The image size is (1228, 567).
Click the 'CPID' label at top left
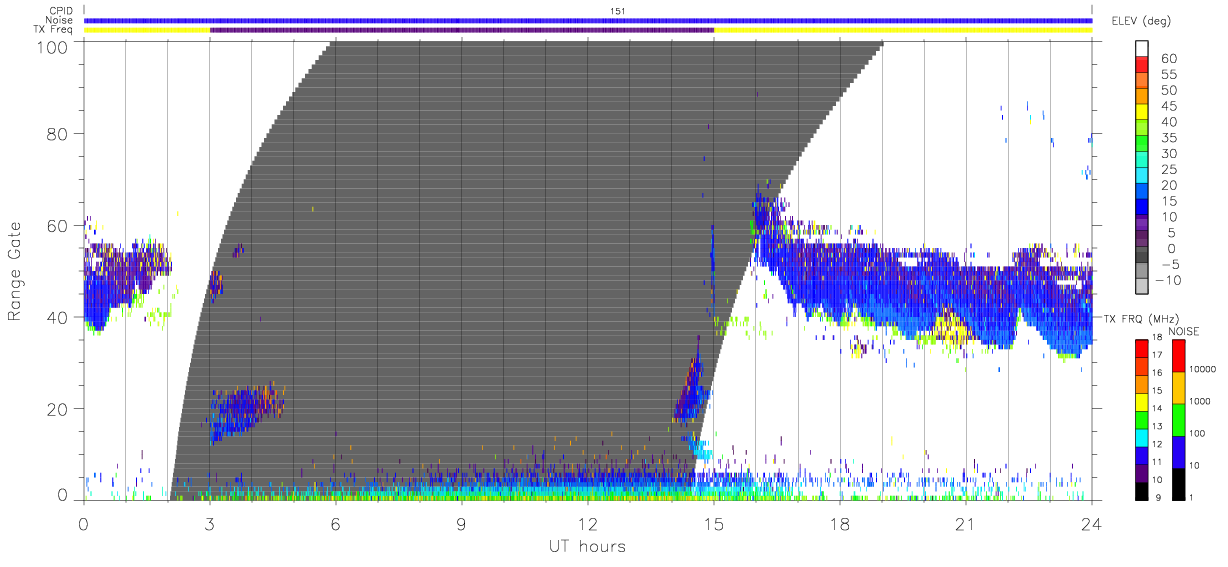(62, 11)
